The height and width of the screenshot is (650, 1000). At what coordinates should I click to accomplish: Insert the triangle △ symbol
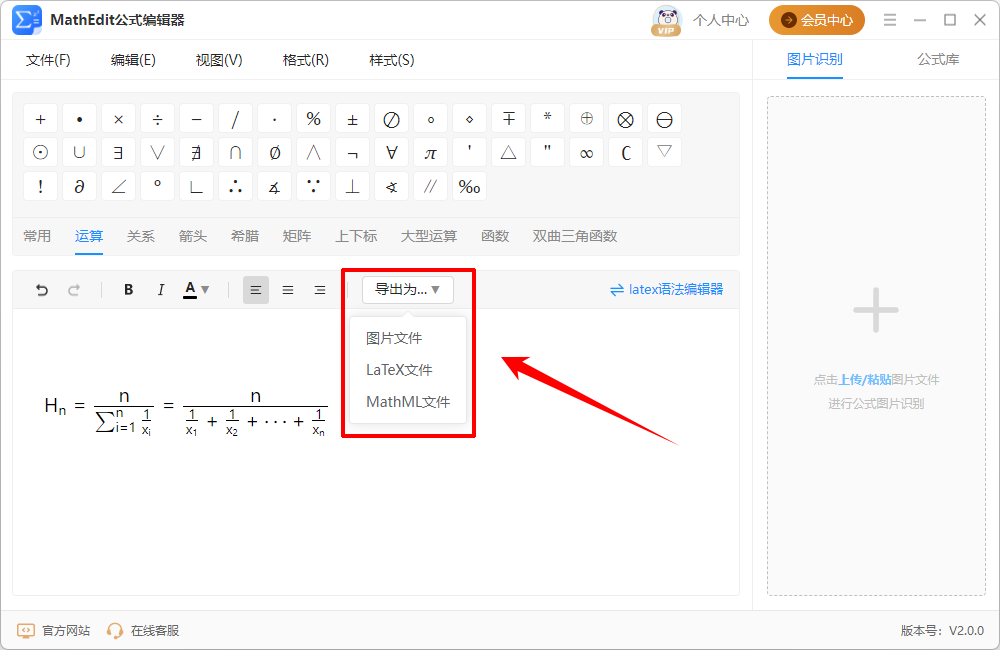pos(508,152)
